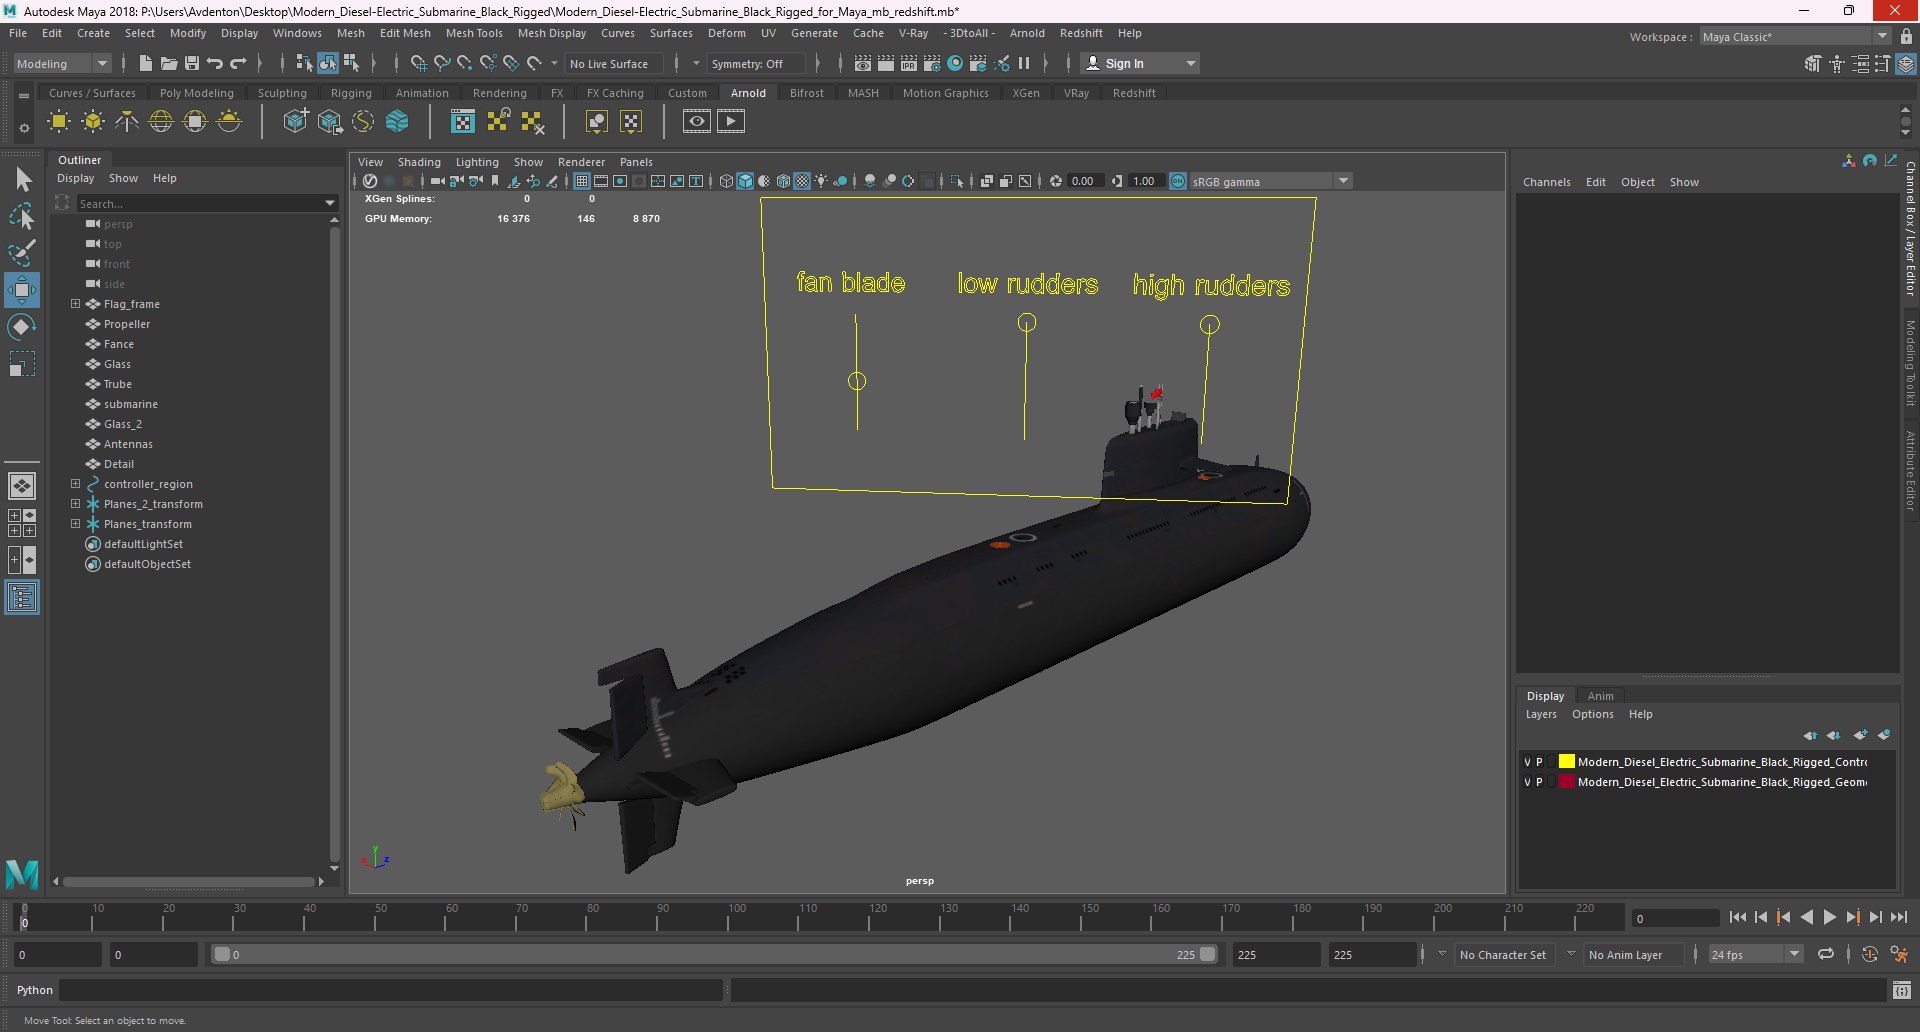1920x1032 pixels.
Task: Open the sRGB gamma color space dropdown
Action: tap(1271, 181)
